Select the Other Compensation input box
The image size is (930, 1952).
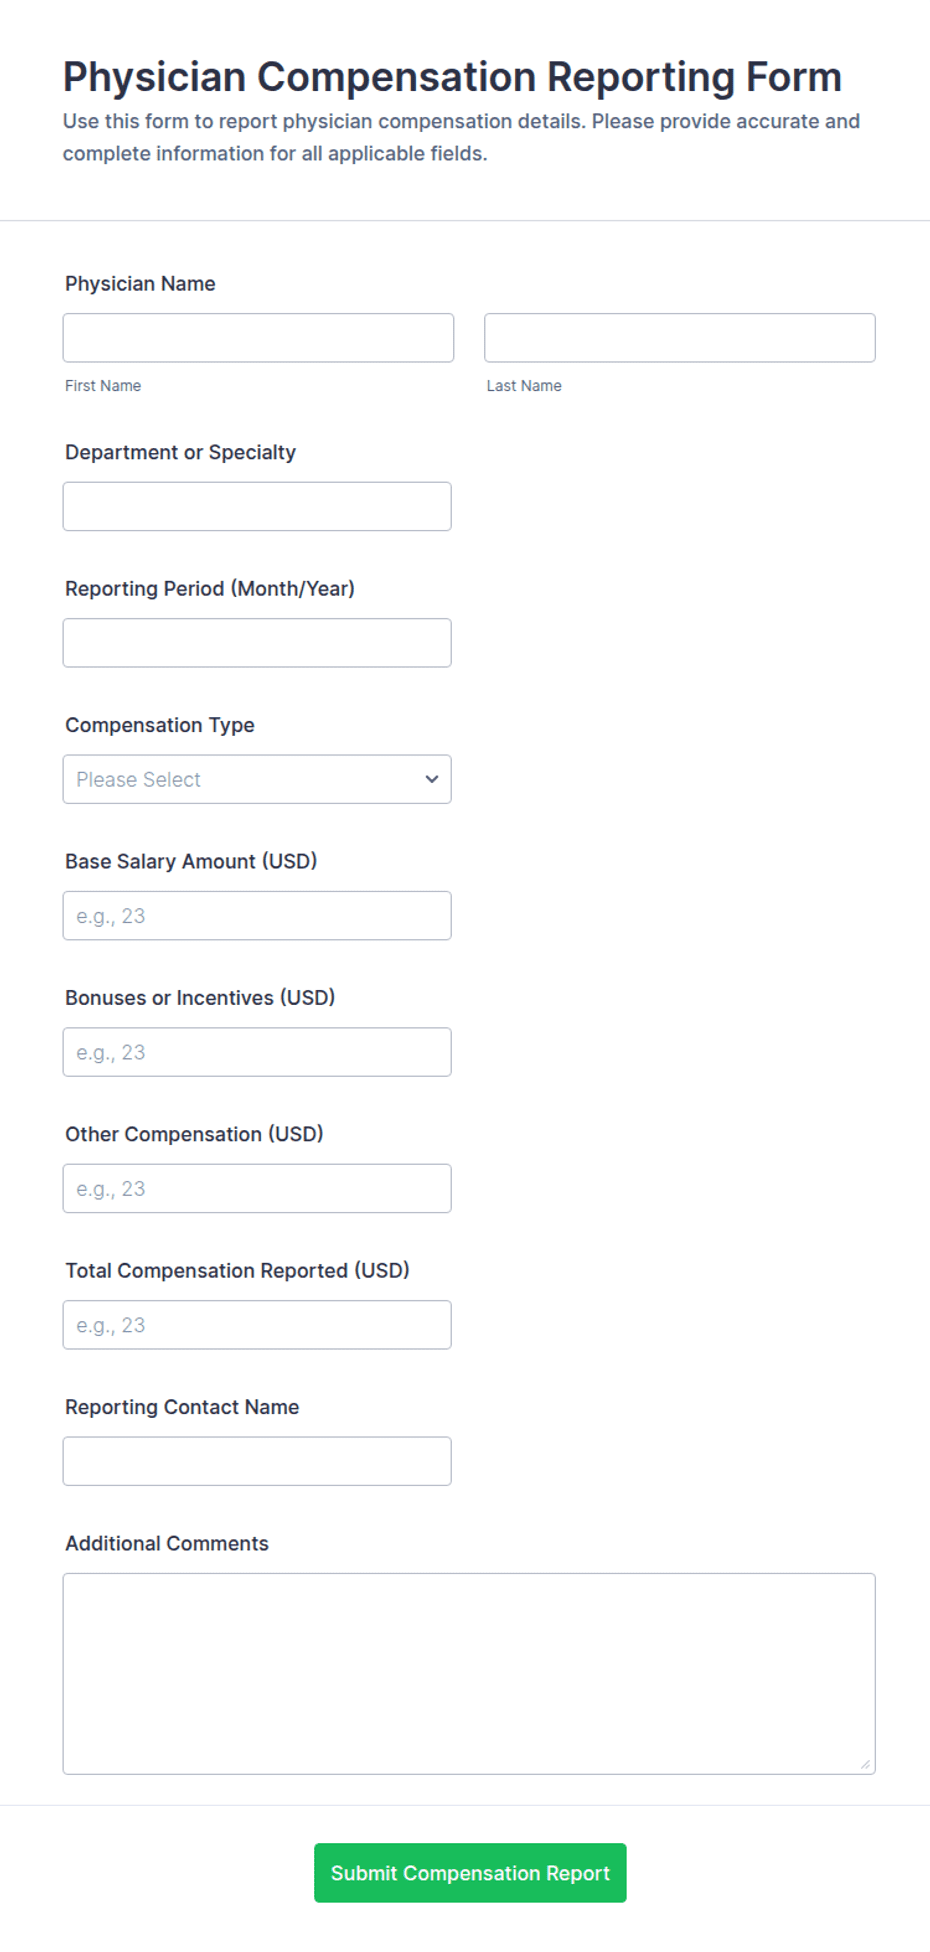coord(257,1189)
